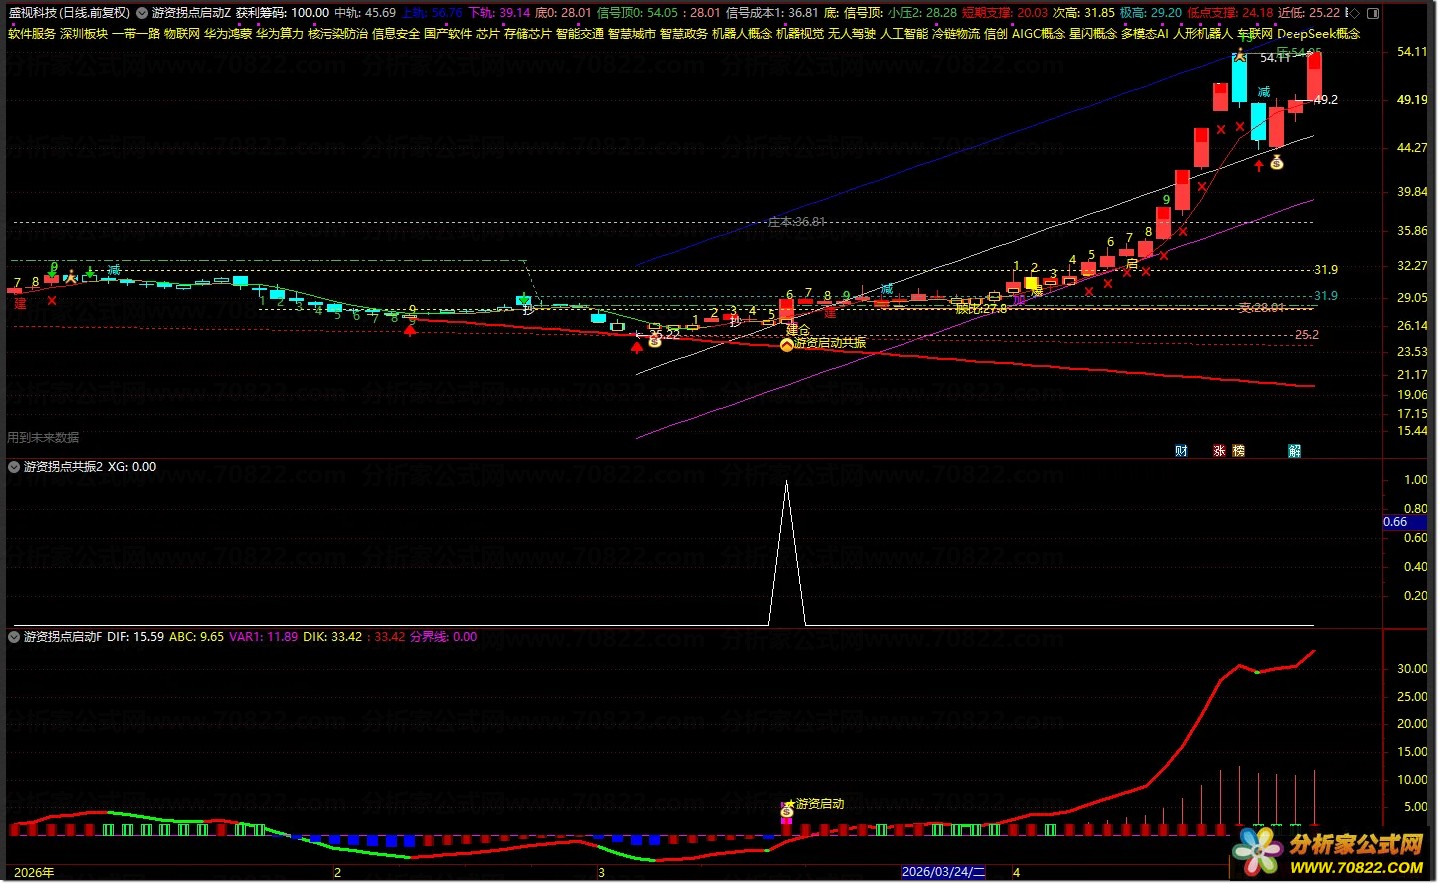Click the 涨 event marker icon
Screen dimensions: 1440x884
point(1219,451)
